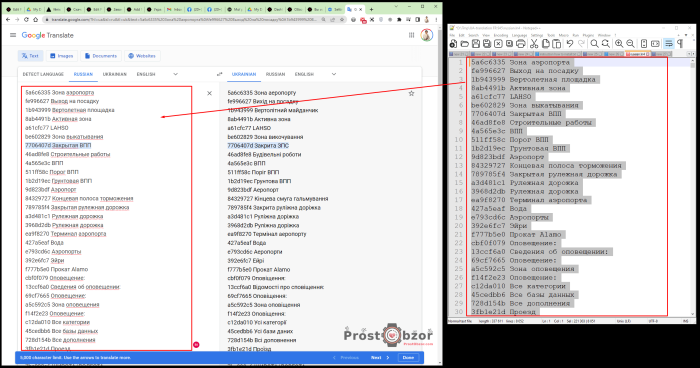This screenshot has height=368, width=700.
Task: Select Text translation mode
Action: pyautogui.click(x=30, y=56)
